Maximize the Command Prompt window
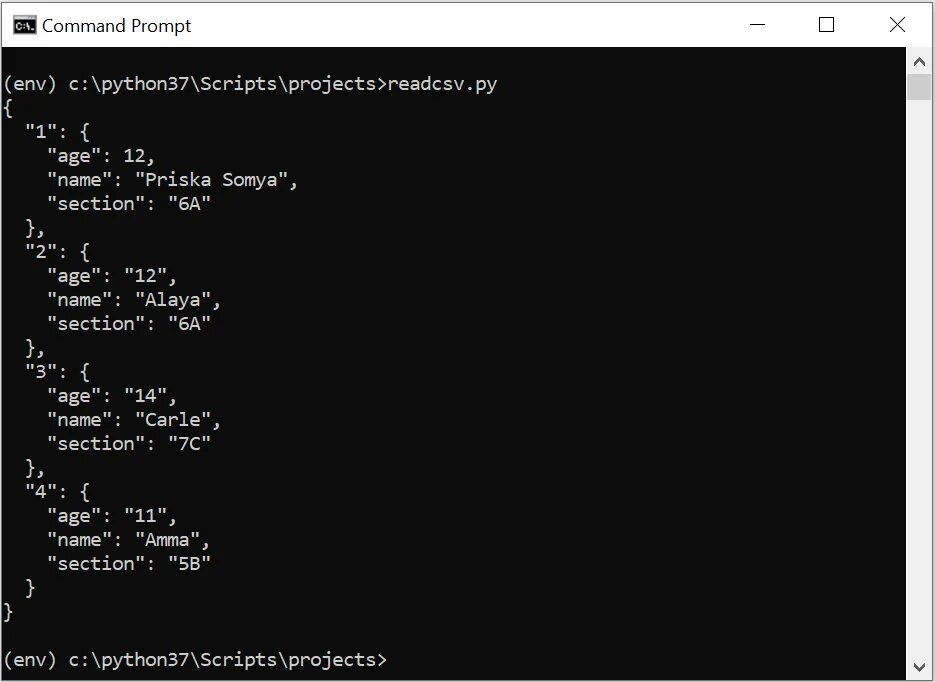The image size is (935, 682). [826, 24]
